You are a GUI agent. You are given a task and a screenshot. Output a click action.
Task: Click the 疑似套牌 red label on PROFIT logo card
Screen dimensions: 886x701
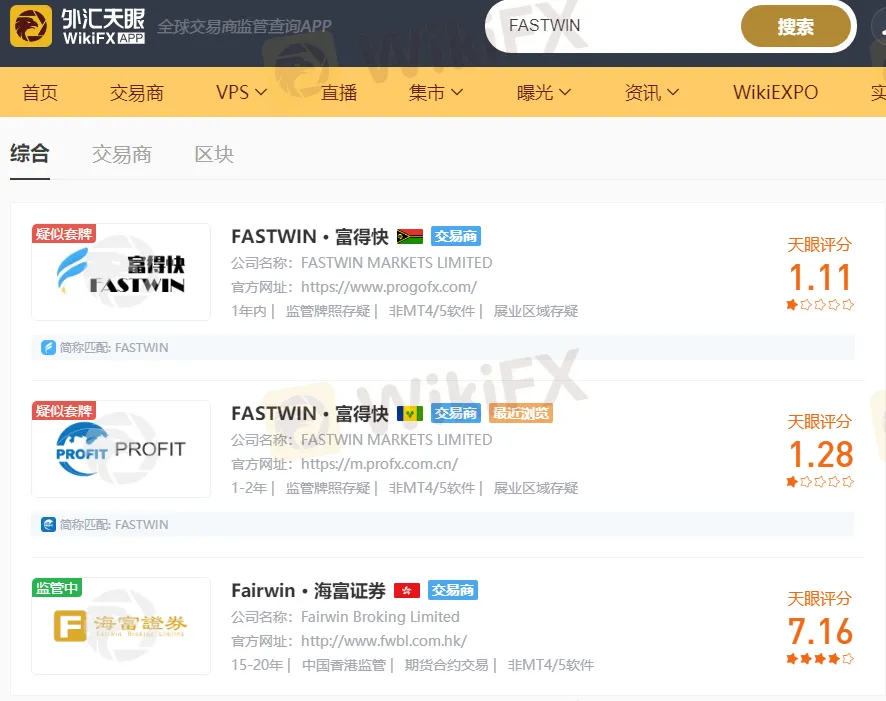tap(64, 410)
